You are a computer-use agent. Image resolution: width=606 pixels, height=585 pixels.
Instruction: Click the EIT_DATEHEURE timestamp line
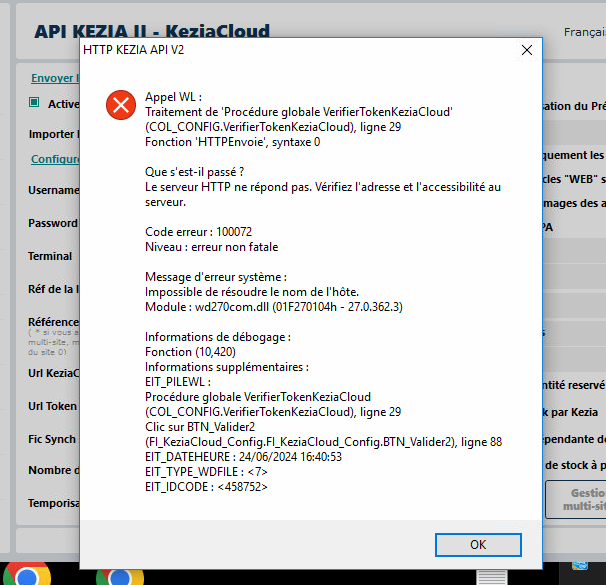point(244,456)
